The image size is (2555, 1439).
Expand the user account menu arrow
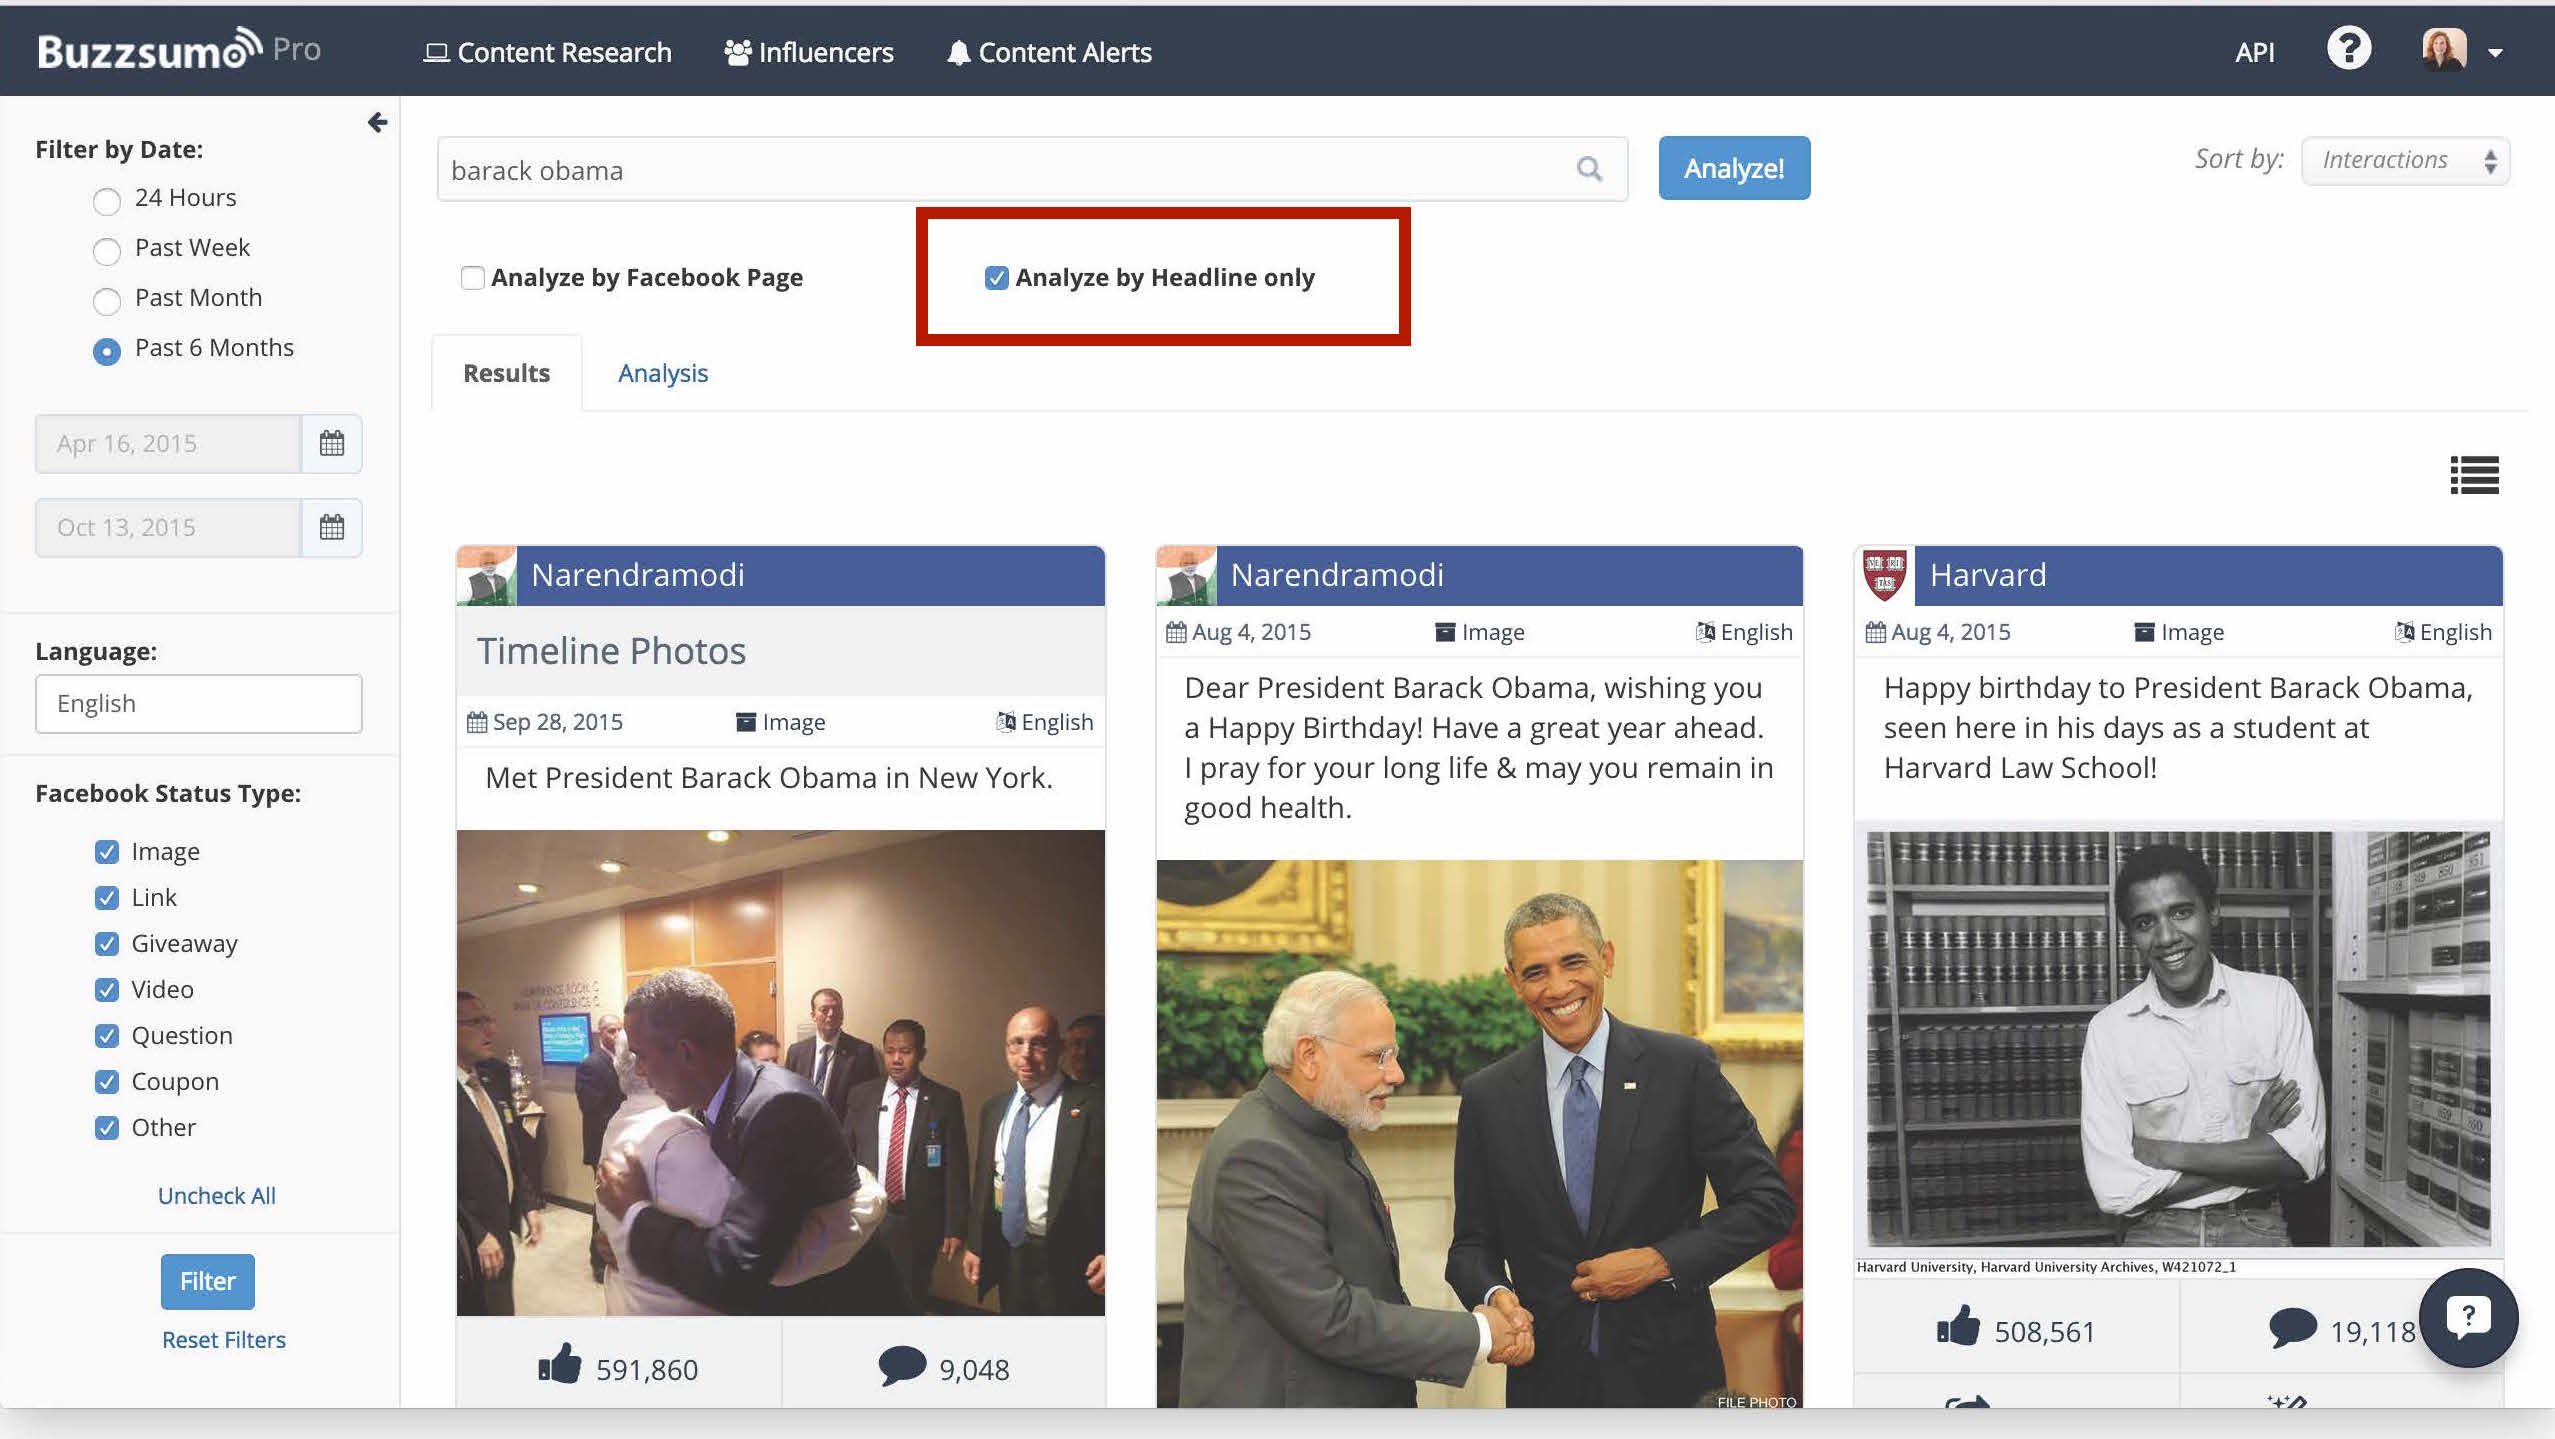pyautogui.click(x=2496, y=53)
